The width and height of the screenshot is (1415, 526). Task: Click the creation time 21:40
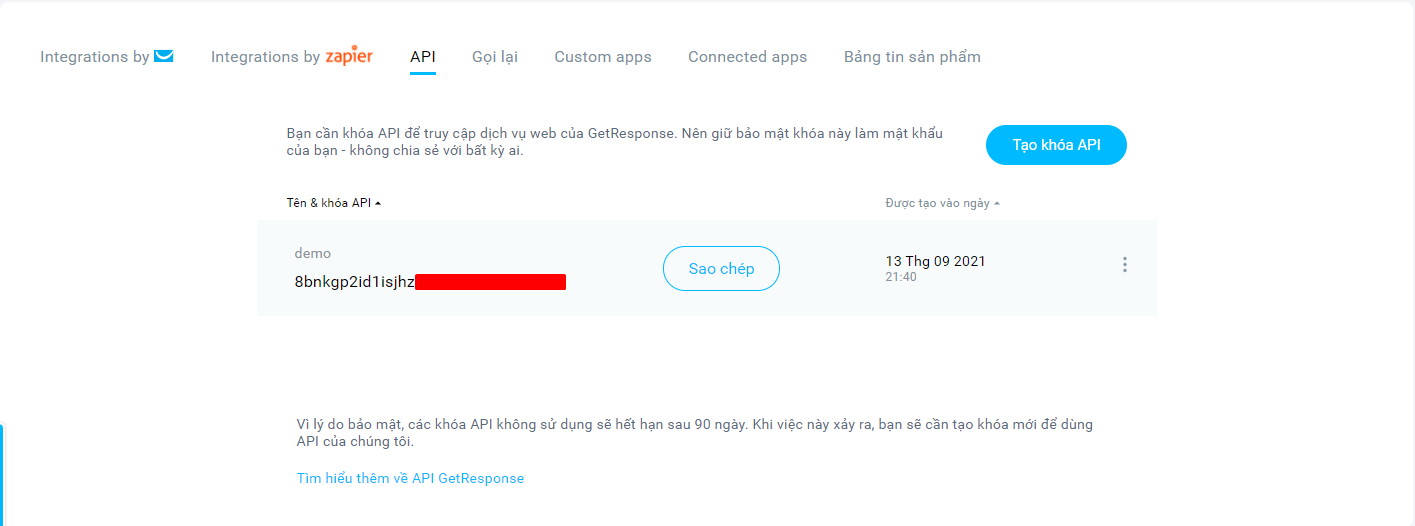[x=901, y=277]
